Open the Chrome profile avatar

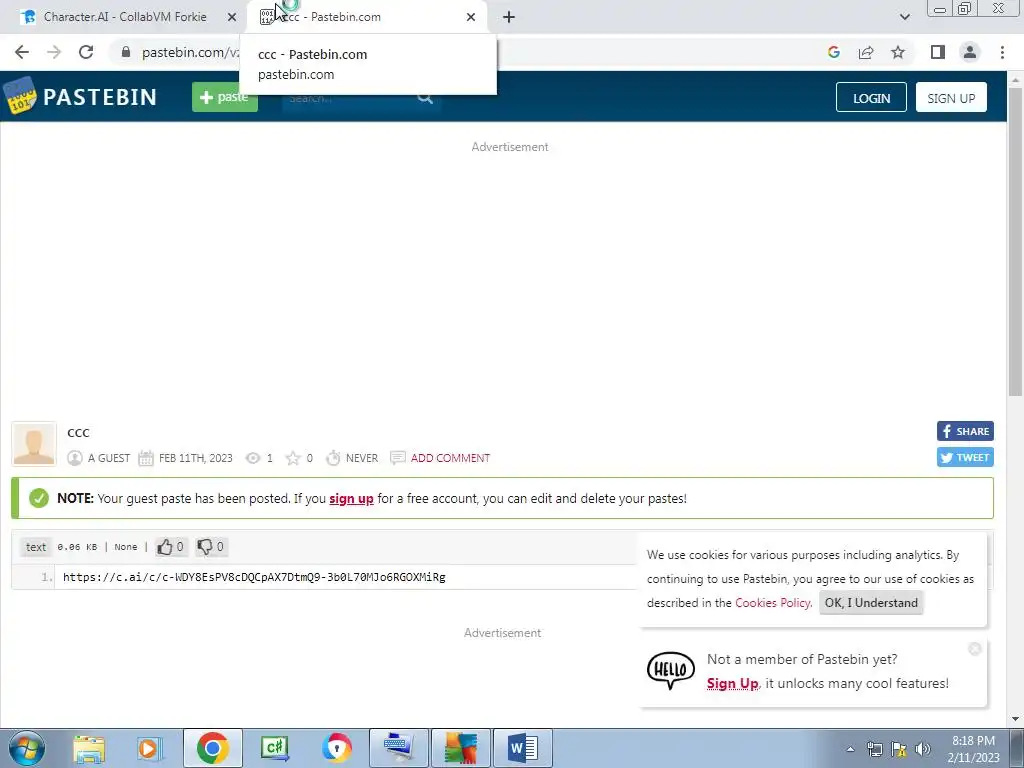970,52
